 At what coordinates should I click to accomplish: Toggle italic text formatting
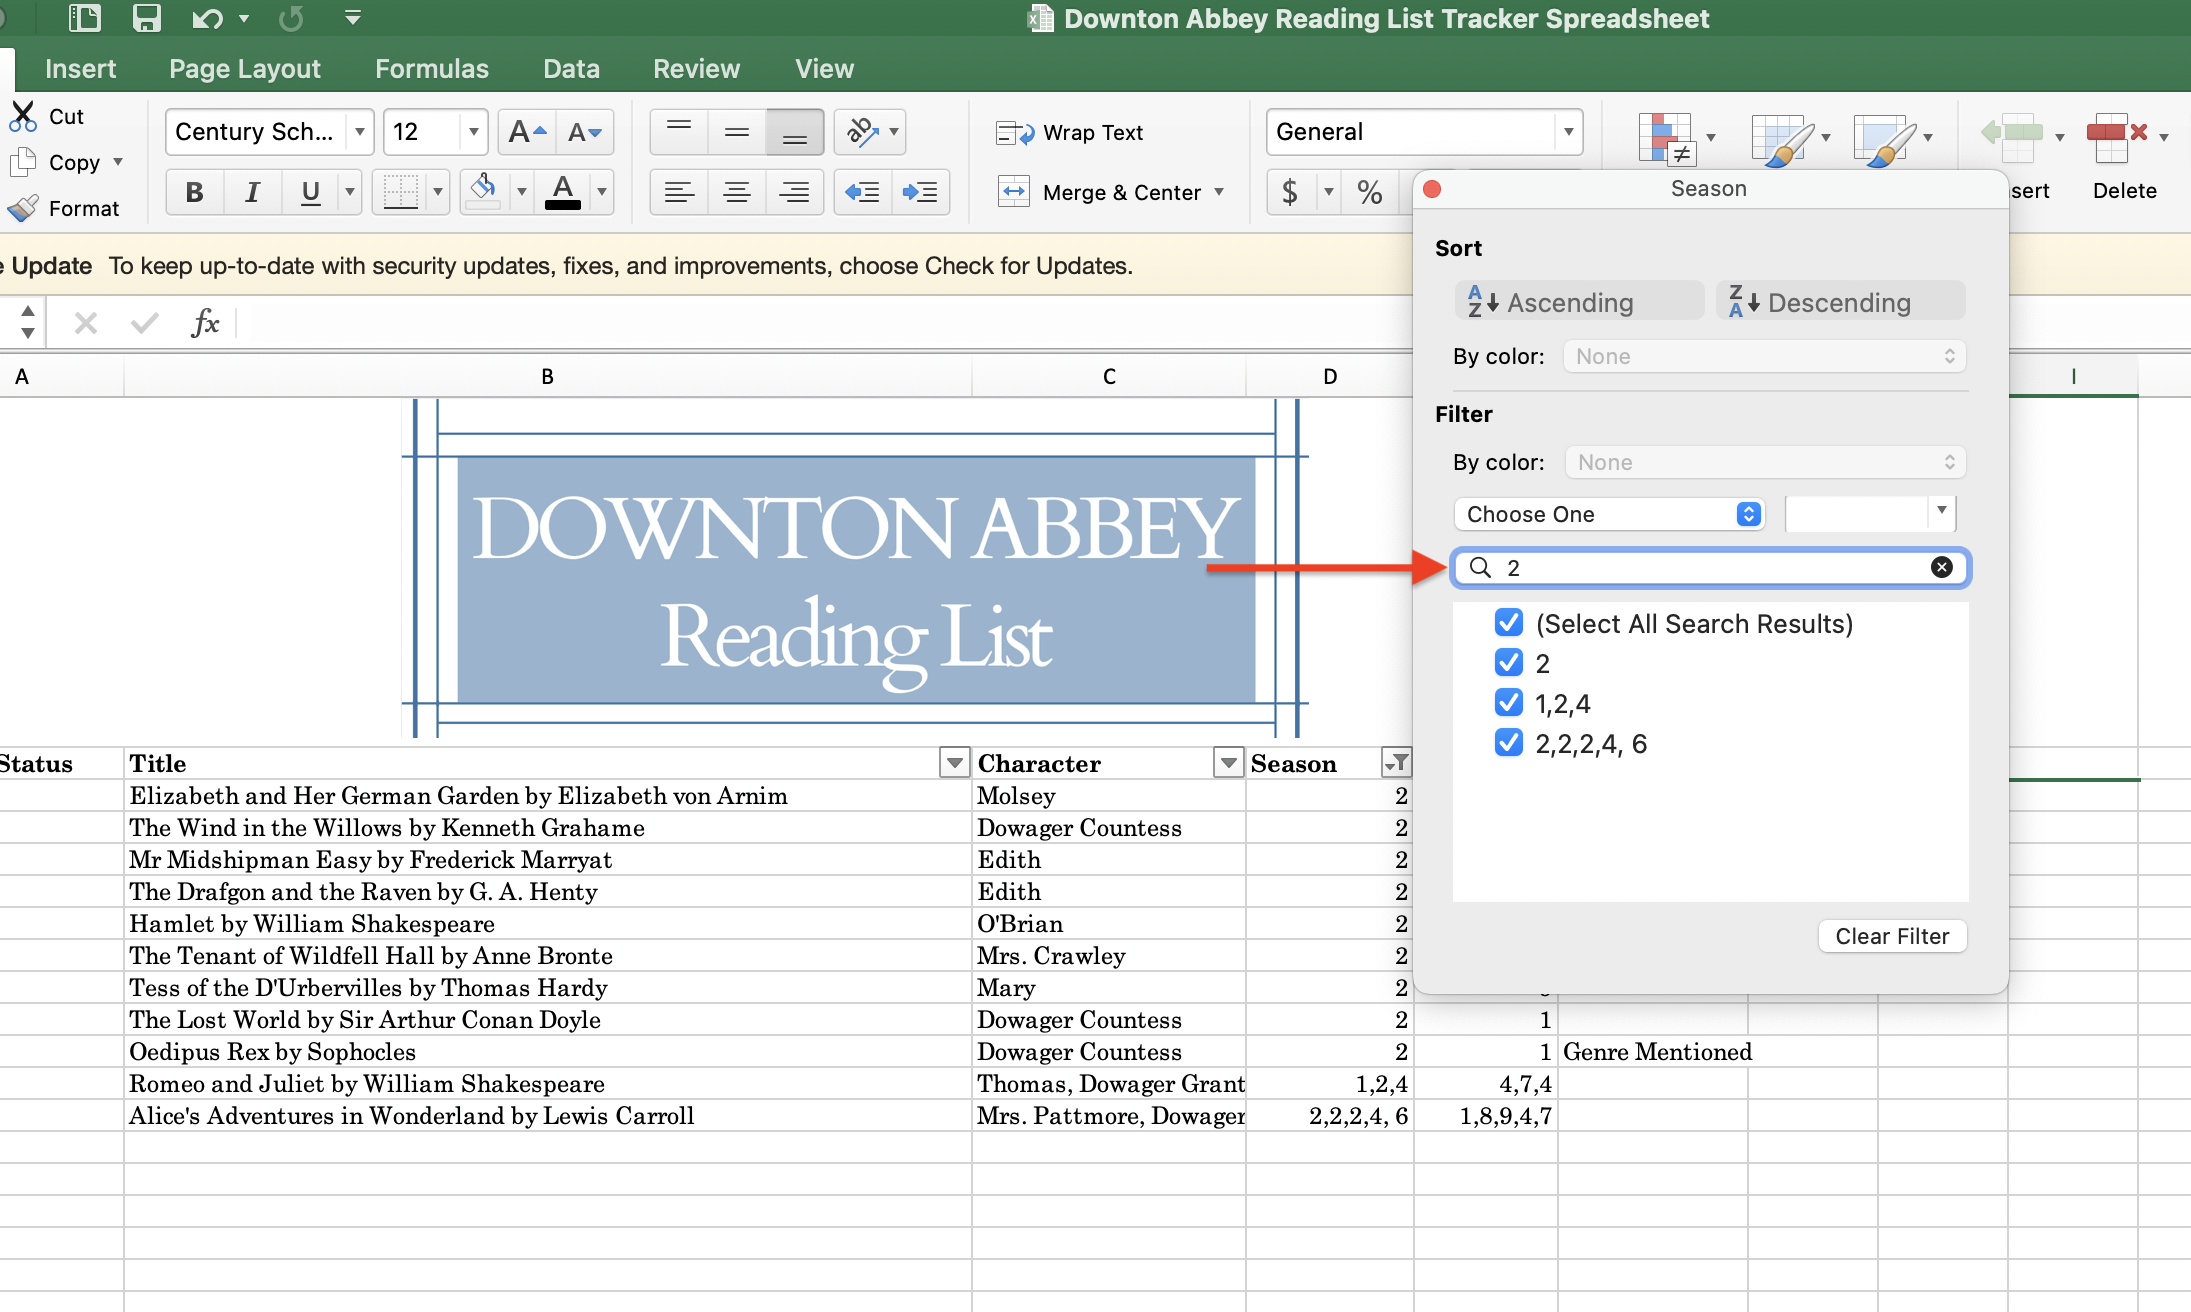(x=253, y=192)
